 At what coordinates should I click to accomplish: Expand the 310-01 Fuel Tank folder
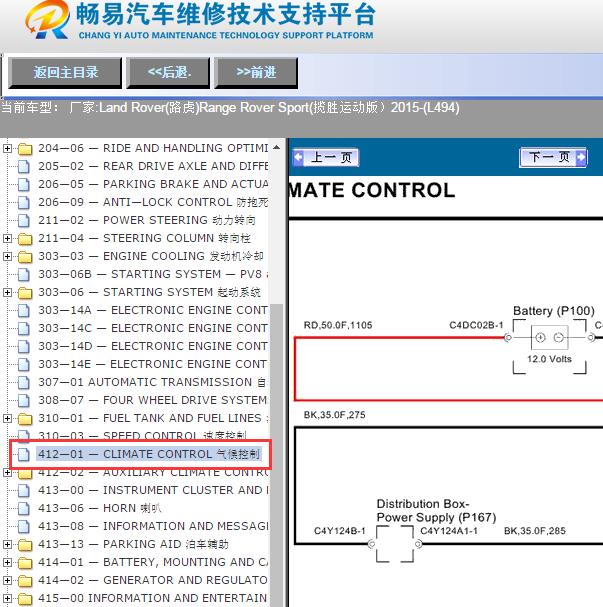point(7,418)
